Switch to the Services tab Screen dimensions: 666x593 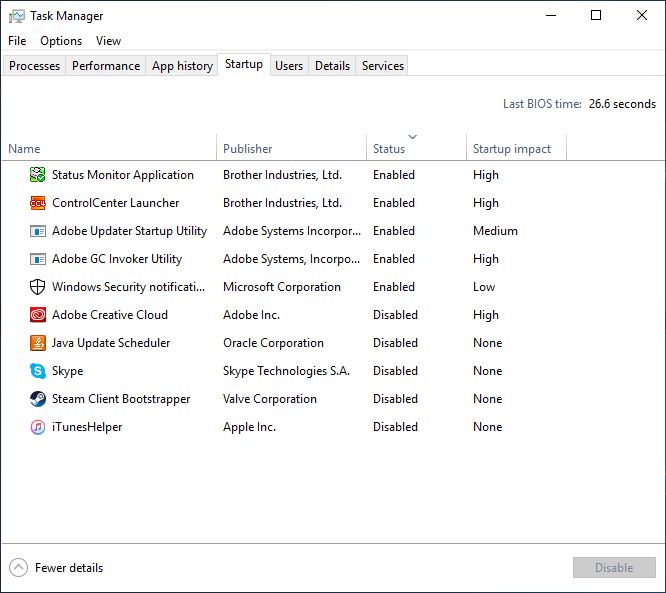pyautogui.click(x=383, y=66)
